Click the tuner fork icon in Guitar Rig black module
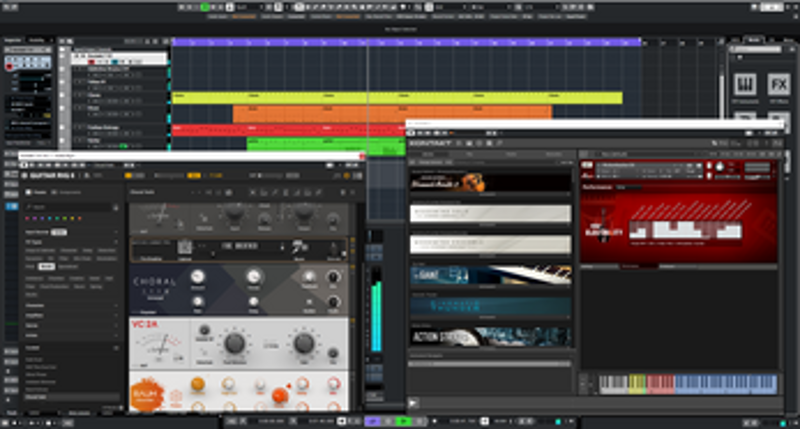Viewport: 800px width, 429px height. pos(299,248)
